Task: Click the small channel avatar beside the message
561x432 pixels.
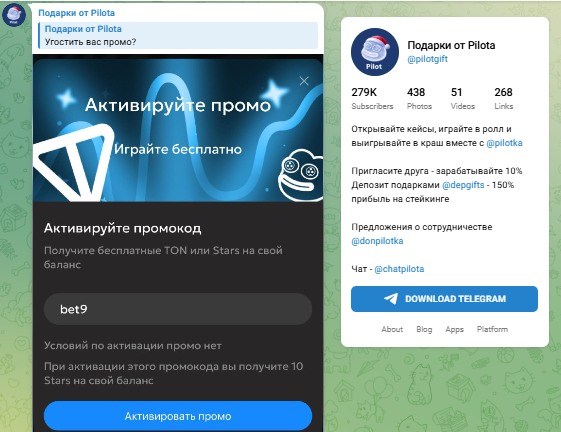Action: tap(14, 15)
